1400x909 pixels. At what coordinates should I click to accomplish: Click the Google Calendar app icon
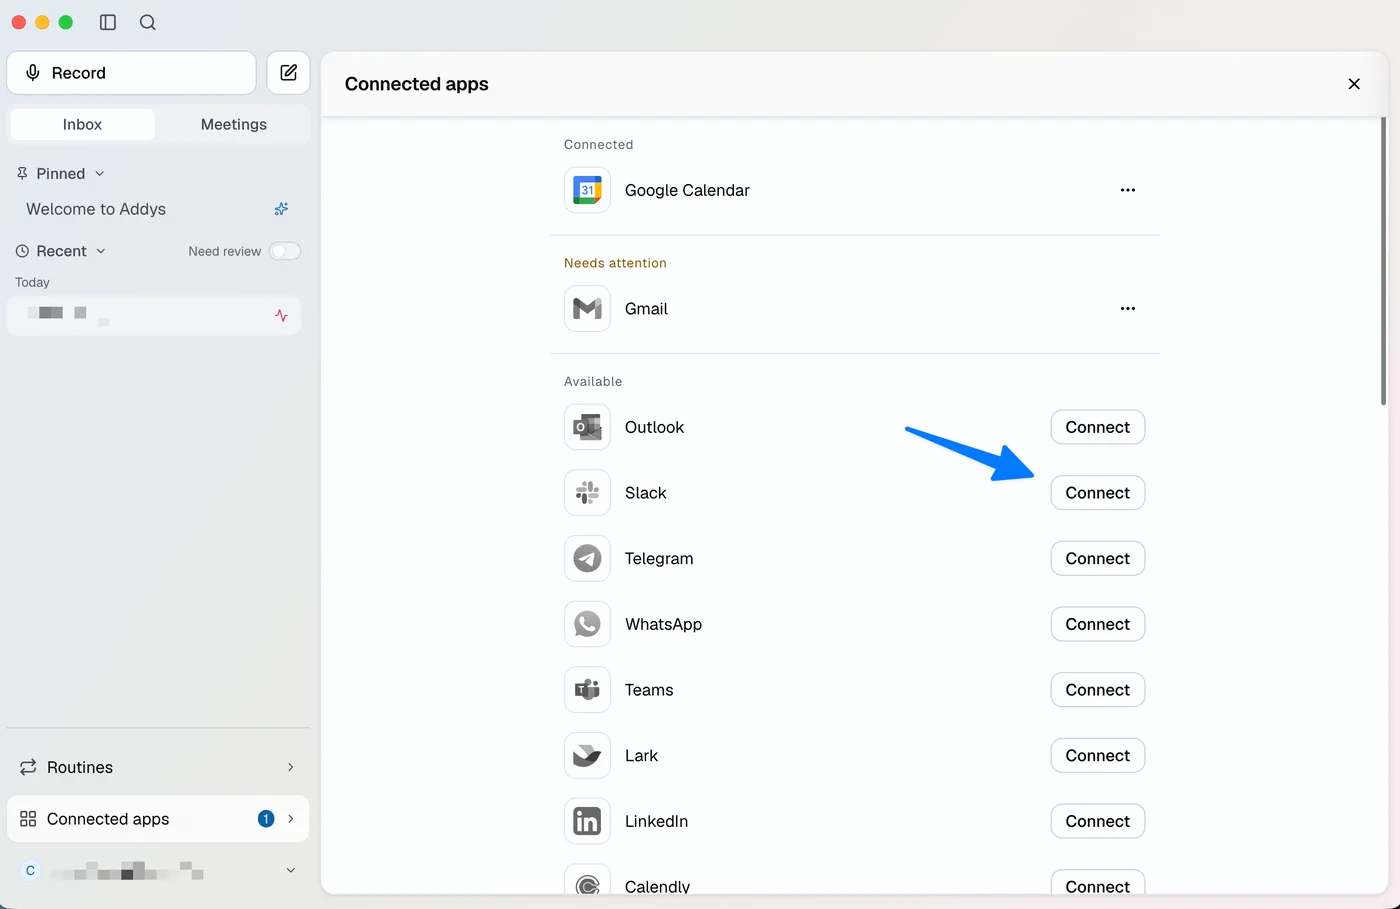587,190
